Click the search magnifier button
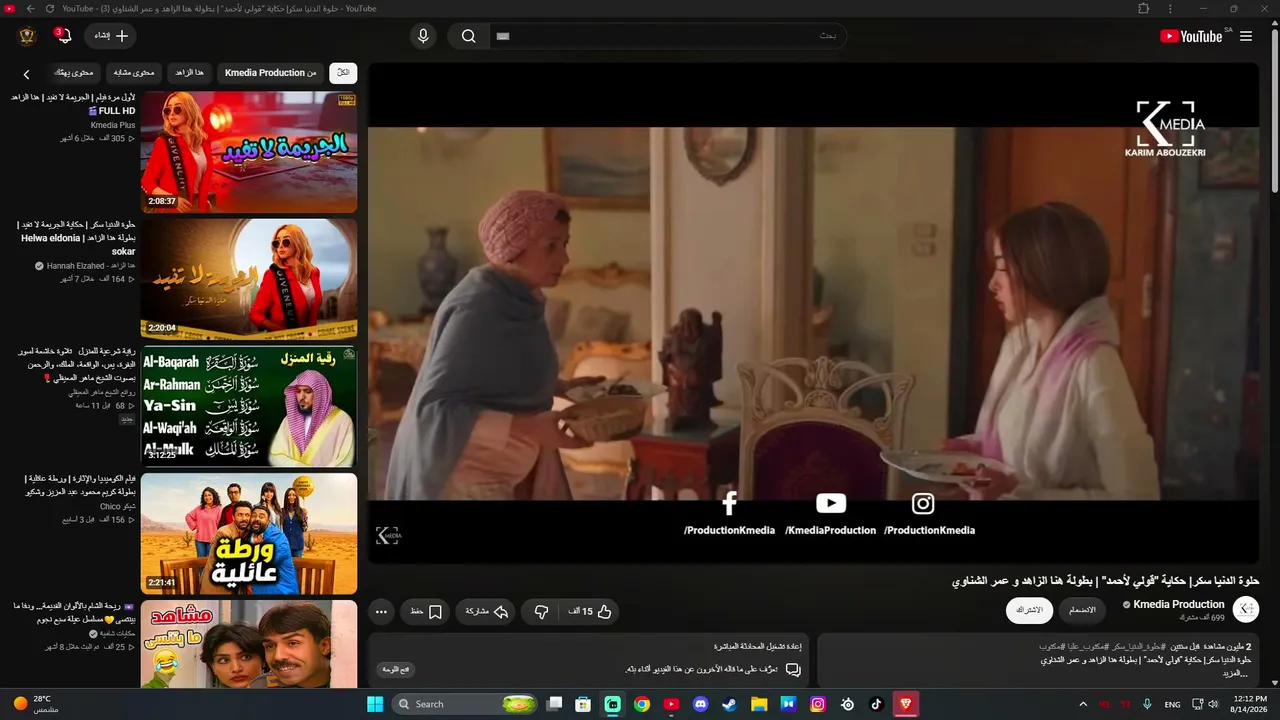Image resolution: width=1280 pixels, height=720 pixels. click(468, 36)
